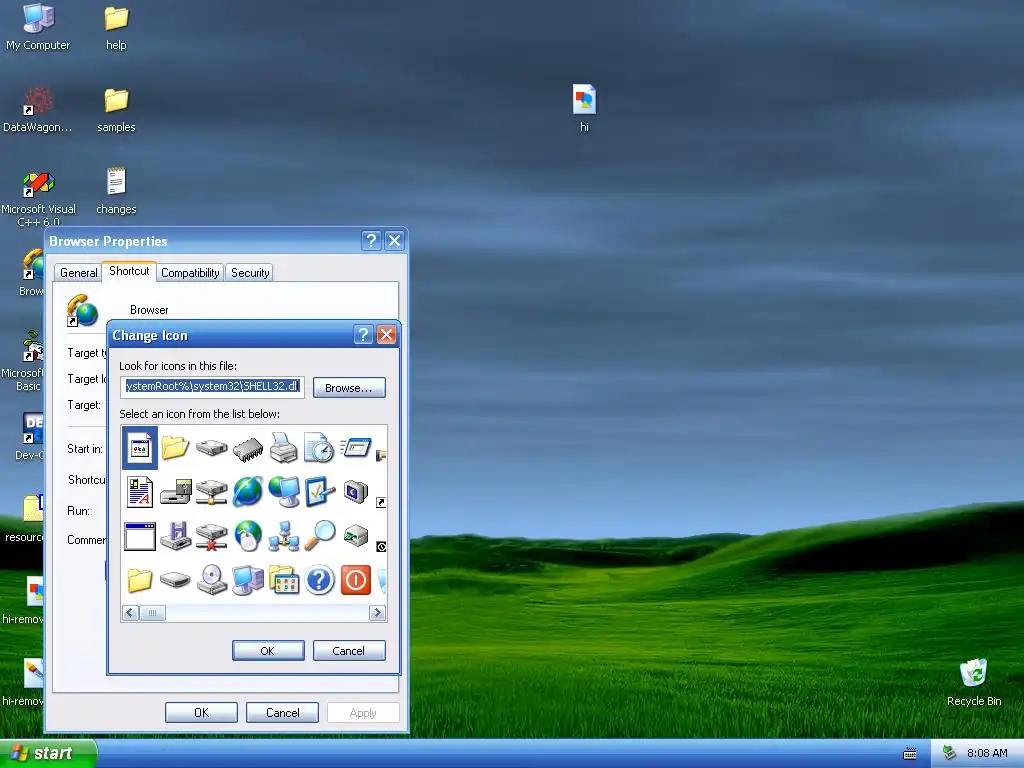Click the taskbar clock
Image resolution: width=1024 pixels, height=768 pixels.
coord(987,754)
